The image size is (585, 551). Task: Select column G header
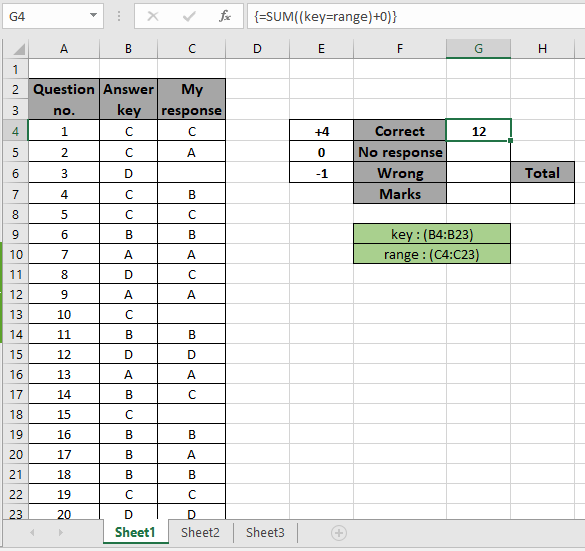pos(478,49)
